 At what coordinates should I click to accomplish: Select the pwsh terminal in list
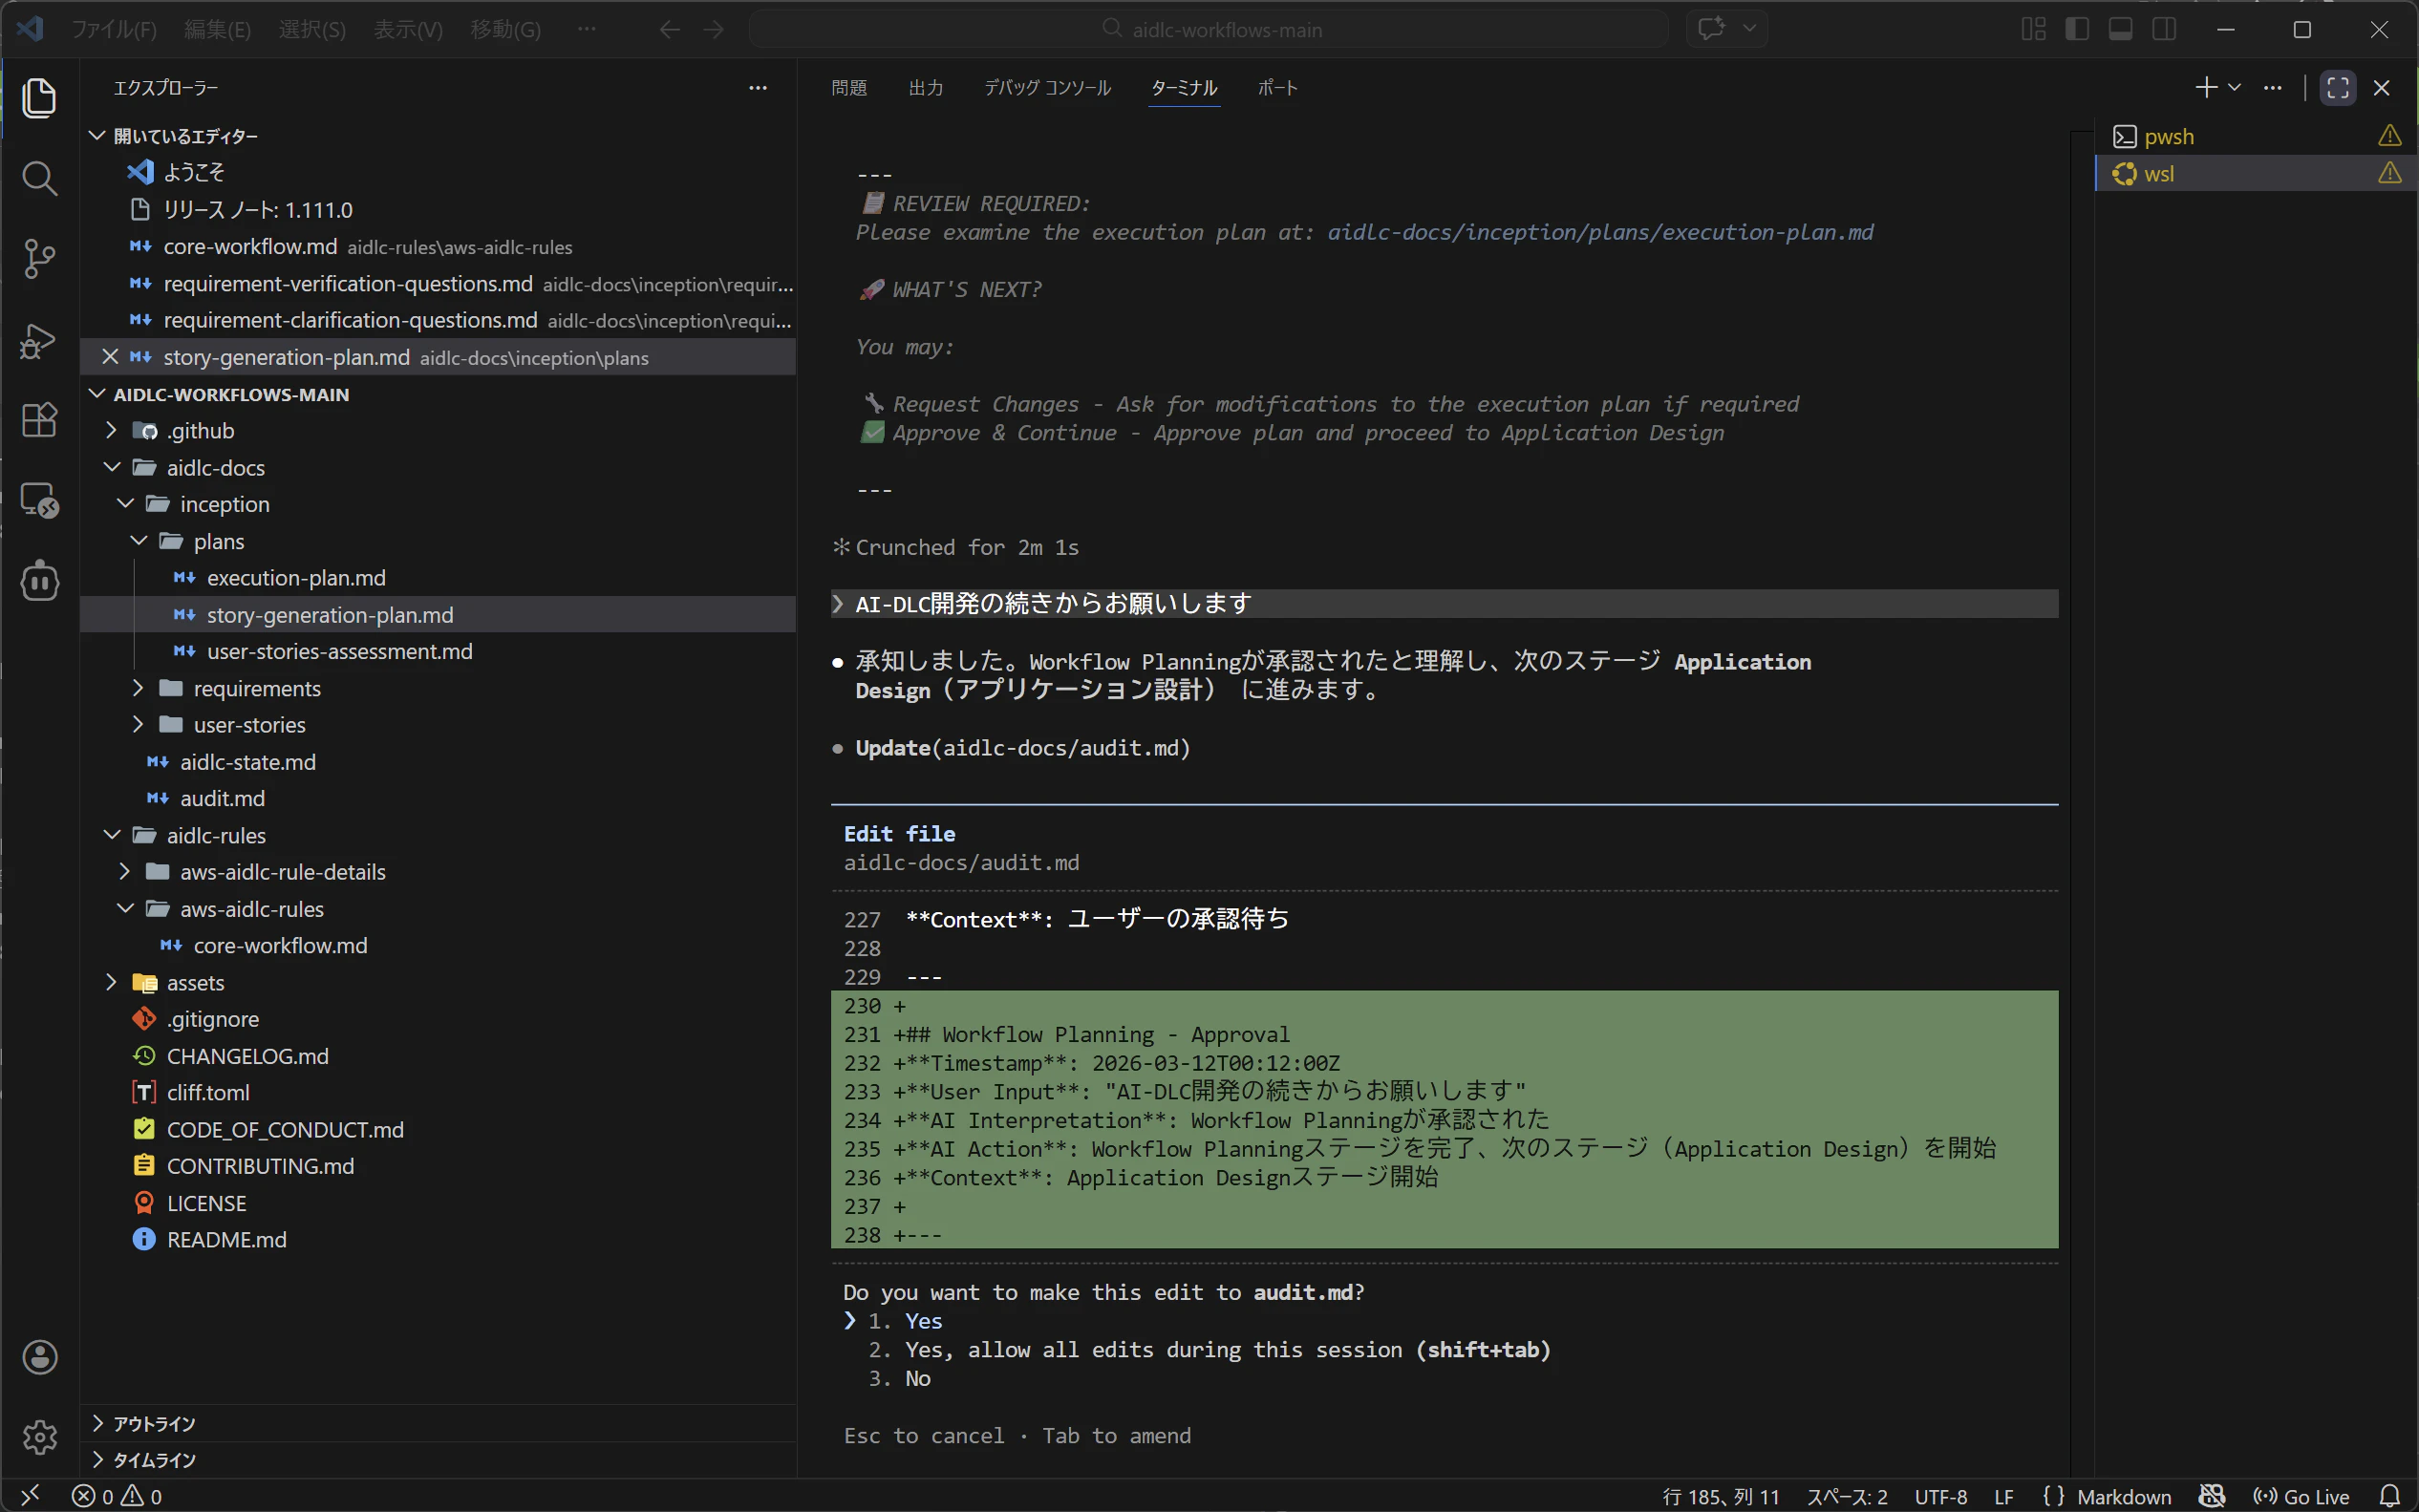(x=2256, y=136)
